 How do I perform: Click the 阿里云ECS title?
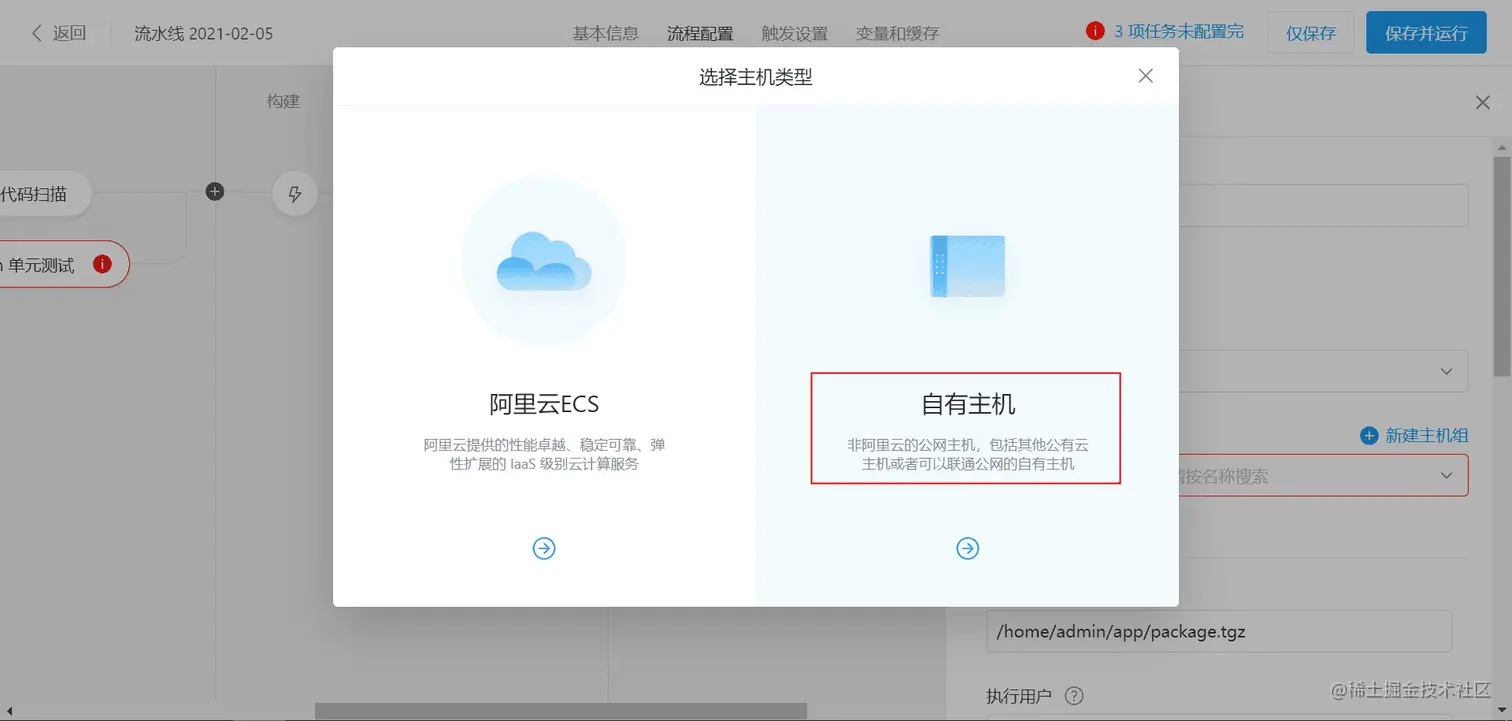click(544, 404)
